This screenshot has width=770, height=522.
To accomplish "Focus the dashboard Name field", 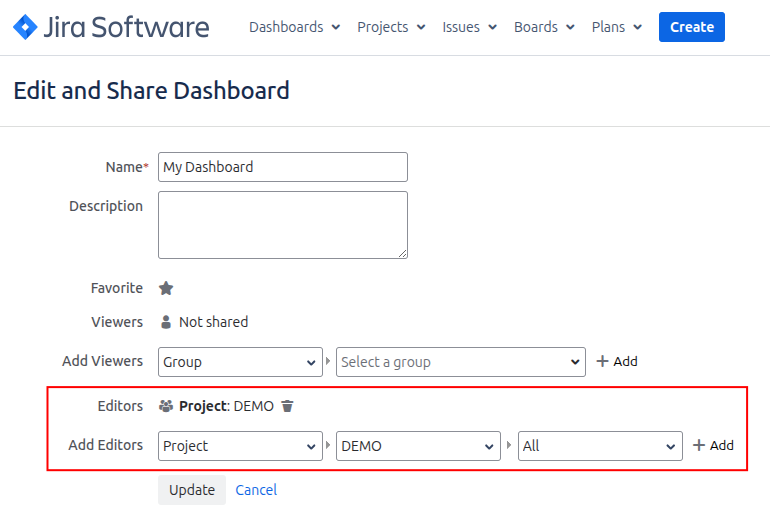I will (x=283, y=167).
